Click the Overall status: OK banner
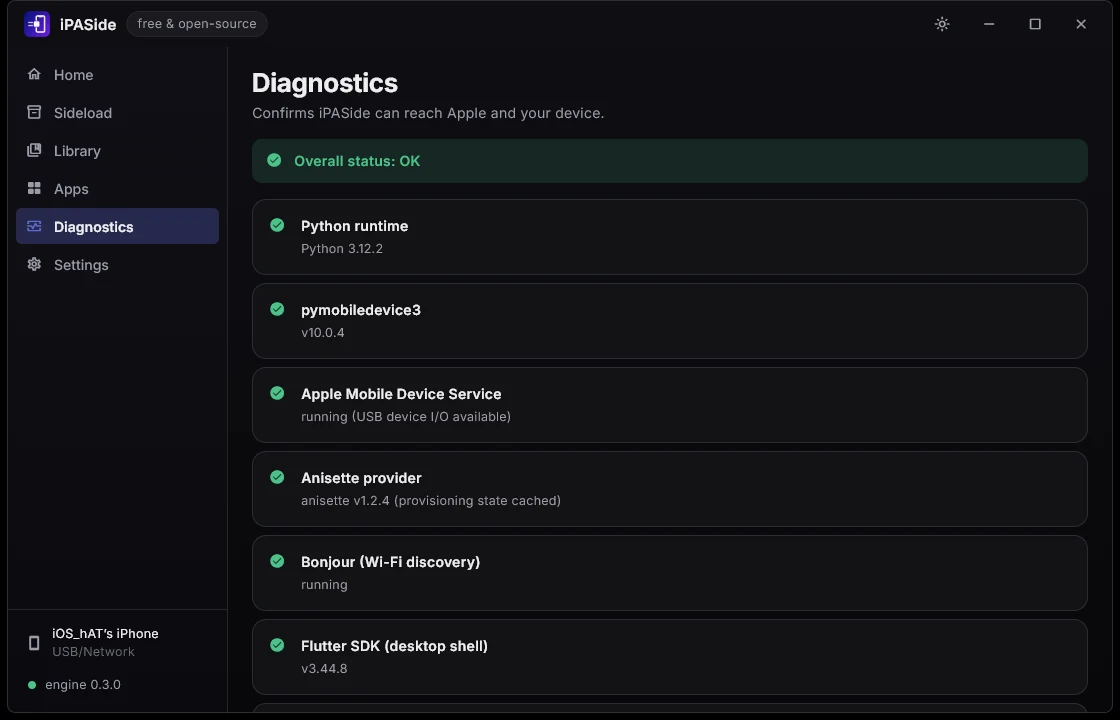The height and width of the screenshot is (720, 1120). tap(669, 161)
